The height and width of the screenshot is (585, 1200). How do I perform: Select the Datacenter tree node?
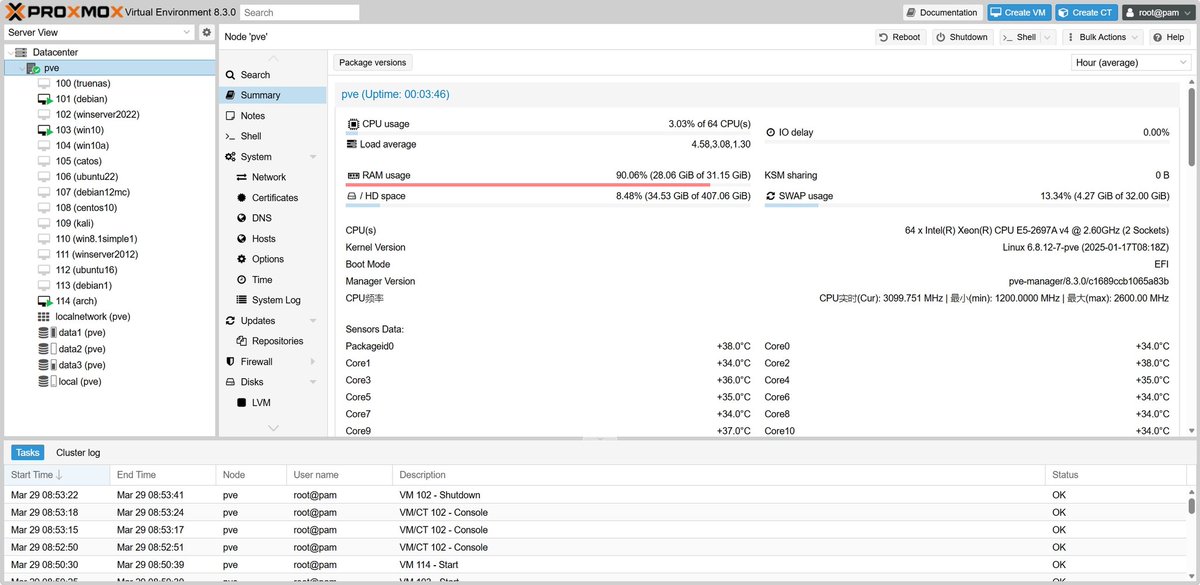tap(55, 52)
